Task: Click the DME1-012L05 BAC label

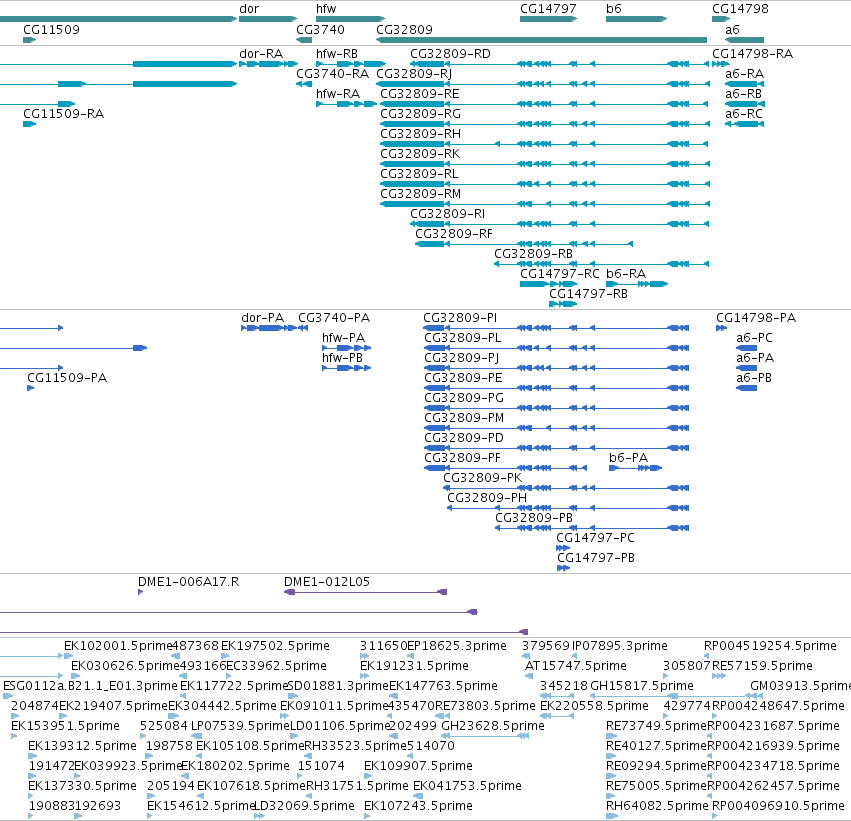Action: (x=327, y=582)
